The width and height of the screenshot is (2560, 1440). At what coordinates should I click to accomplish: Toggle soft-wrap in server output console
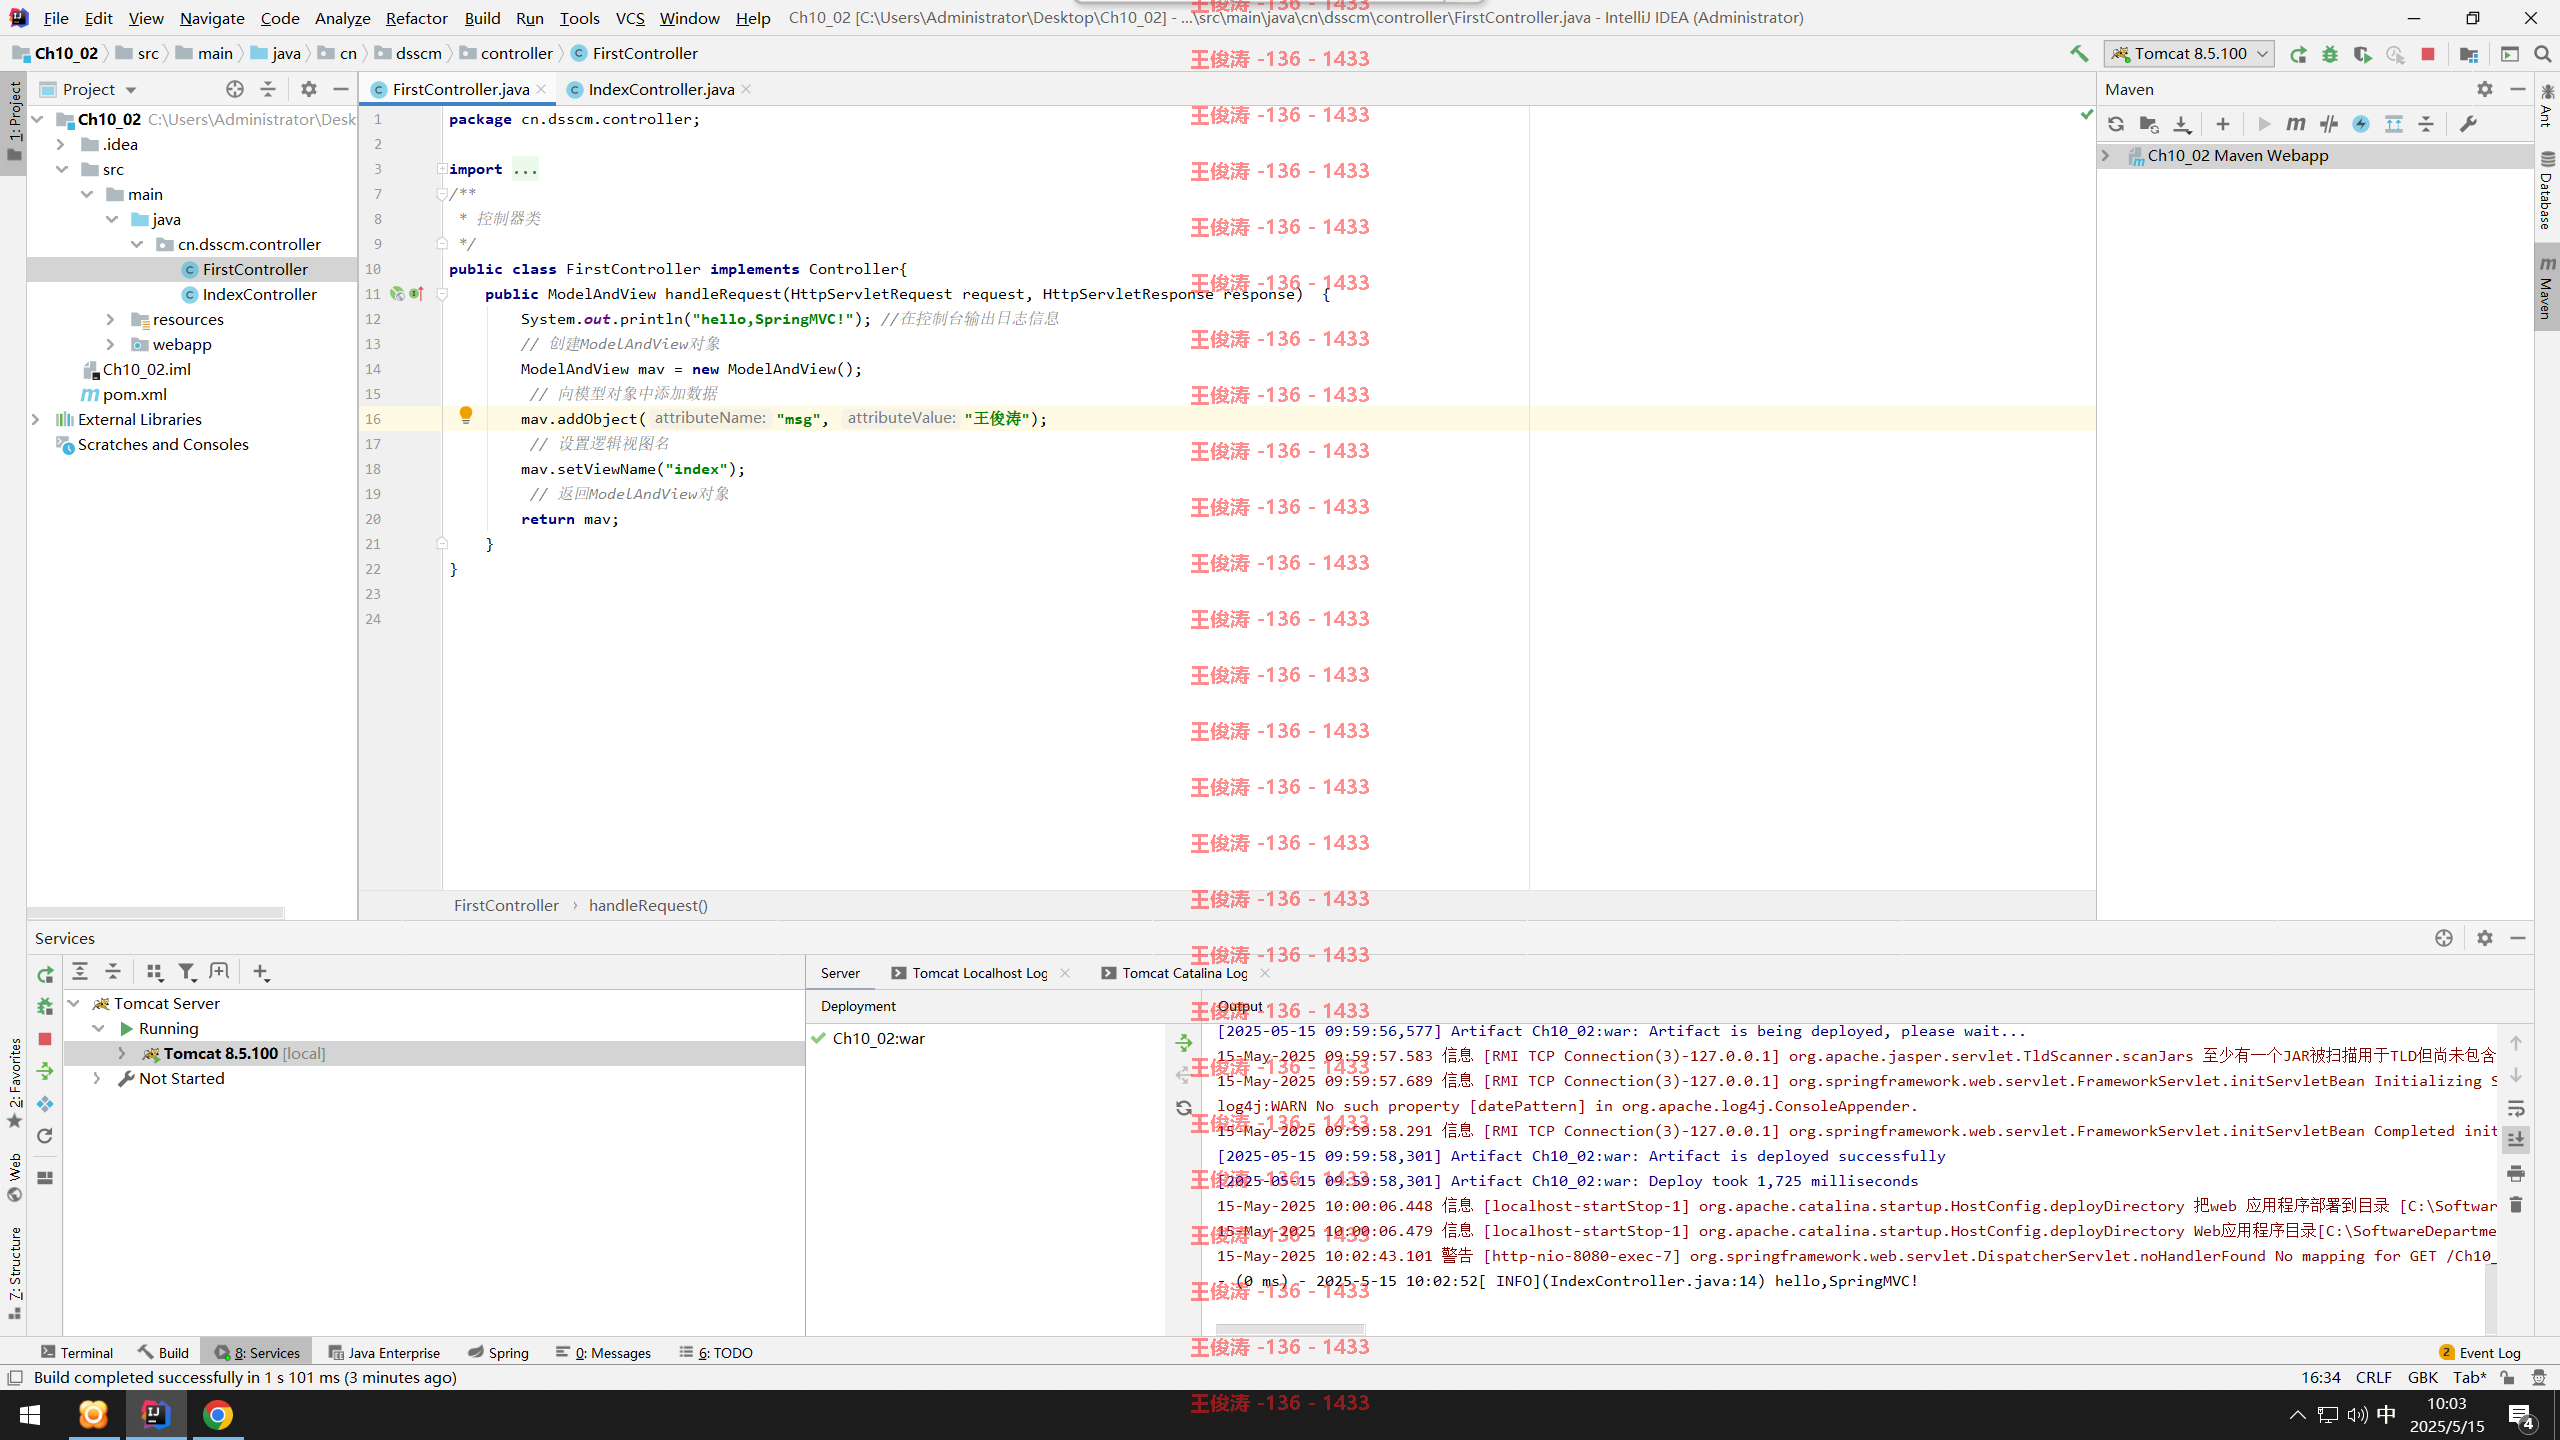pos(2516,1108)
